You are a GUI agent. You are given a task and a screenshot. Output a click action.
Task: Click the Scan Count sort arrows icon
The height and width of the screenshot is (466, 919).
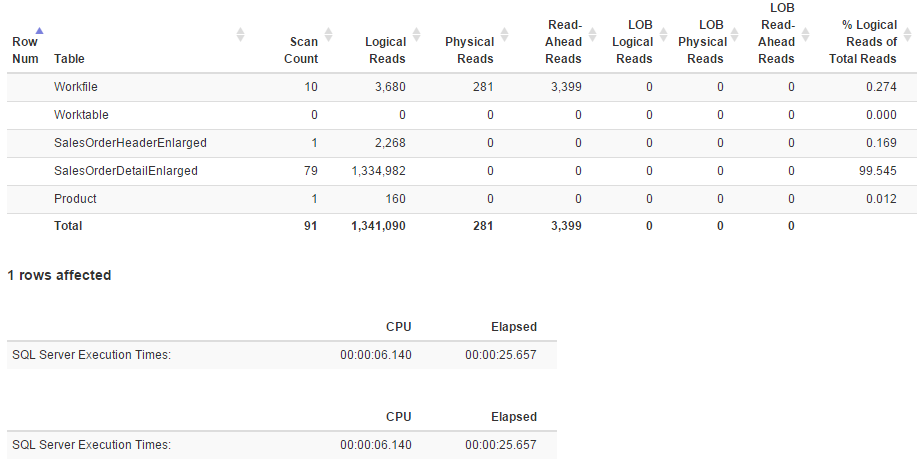coord(327,35)
